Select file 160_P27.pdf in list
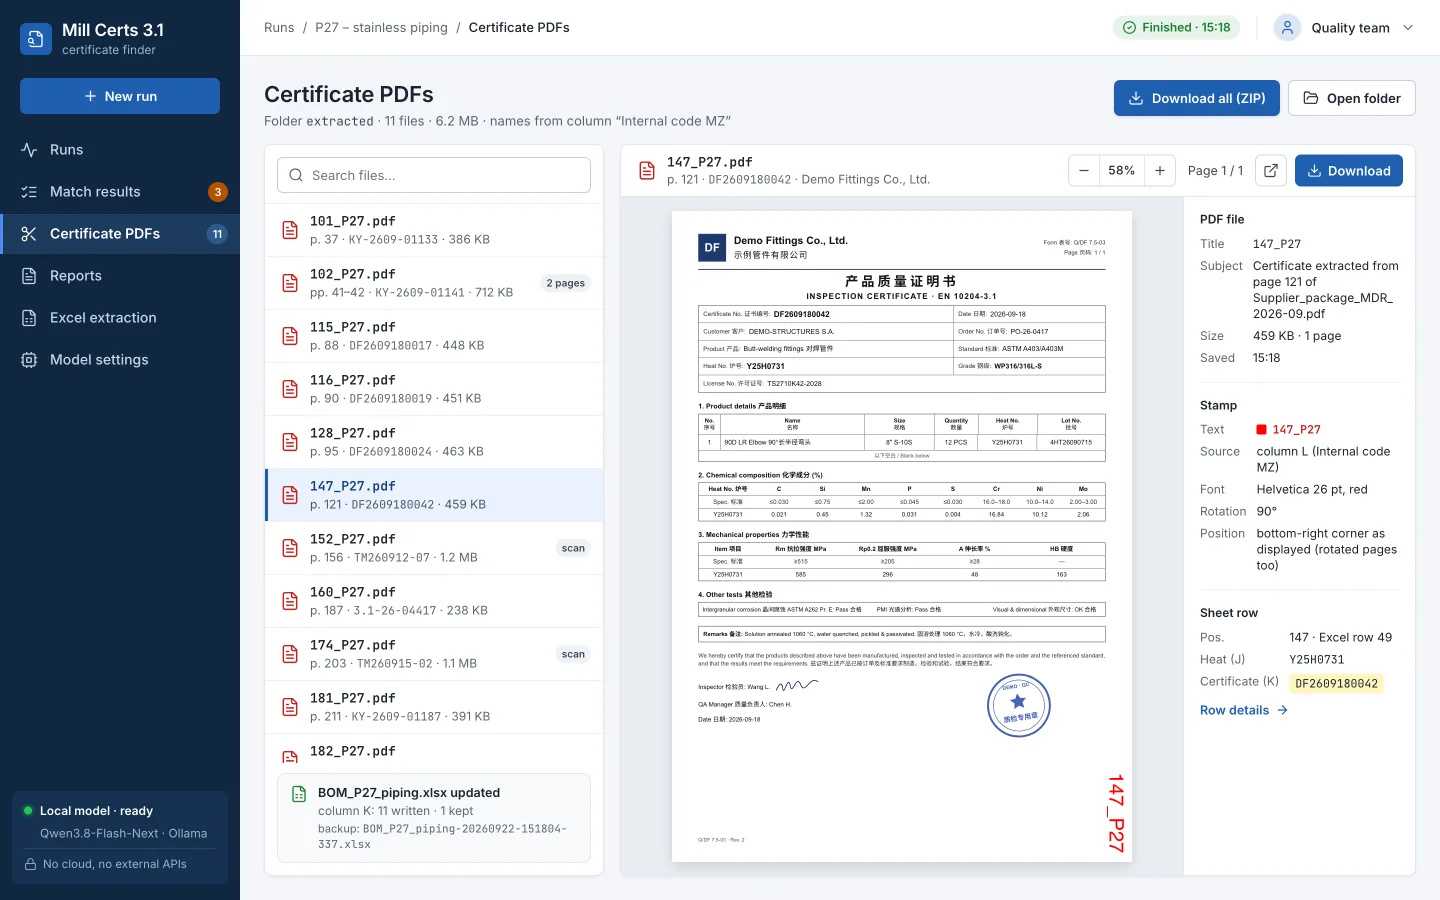 click(x=434, y=601)
